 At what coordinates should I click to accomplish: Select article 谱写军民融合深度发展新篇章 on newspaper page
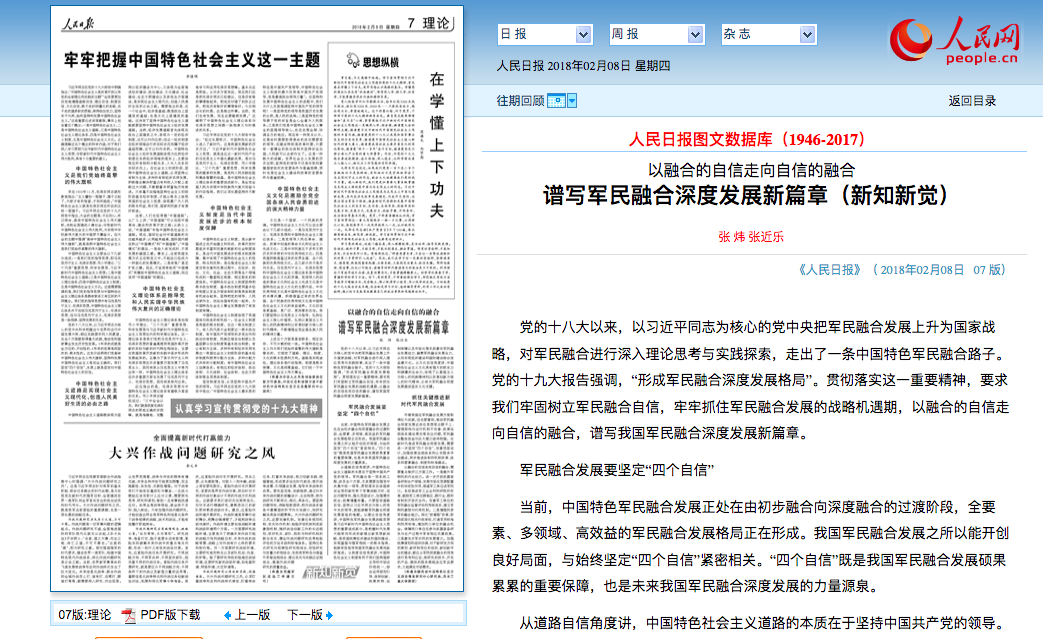pyautogui.click(x=394, y=327)
